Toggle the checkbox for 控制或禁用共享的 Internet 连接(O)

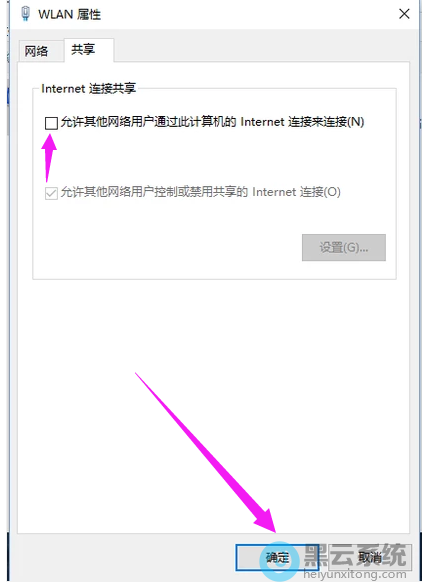click(x=51, y=193)
